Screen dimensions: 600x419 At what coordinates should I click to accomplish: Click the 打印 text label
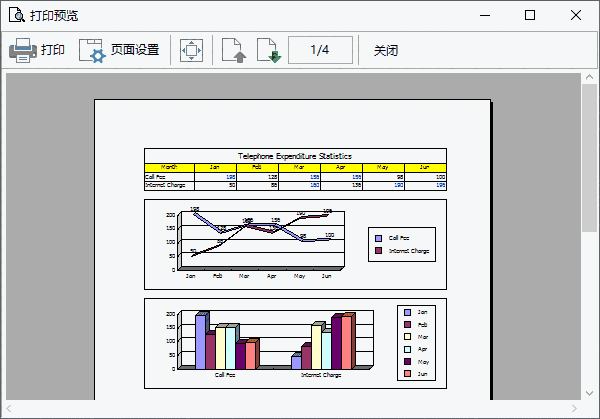[x=53, y=50]
